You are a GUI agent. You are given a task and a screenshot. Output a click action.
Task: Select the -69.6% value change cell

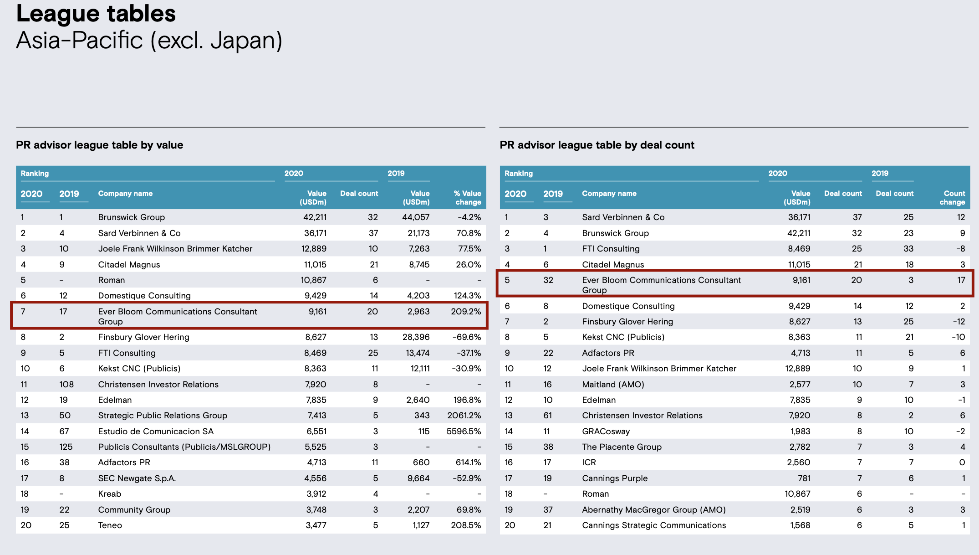pyautogui.click(x=467, y=337)
